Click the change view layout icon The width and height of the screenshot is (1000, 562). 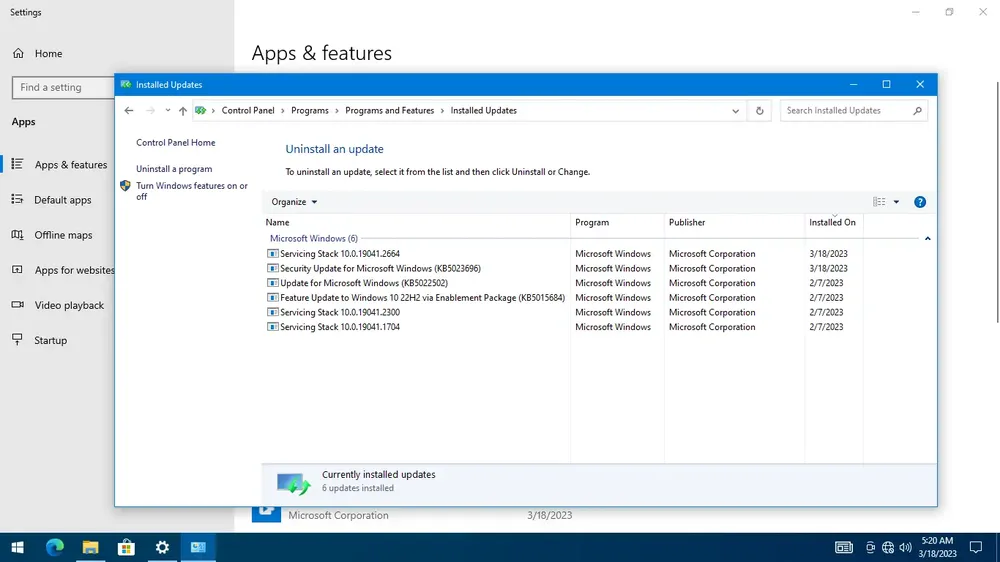[879, 202]
